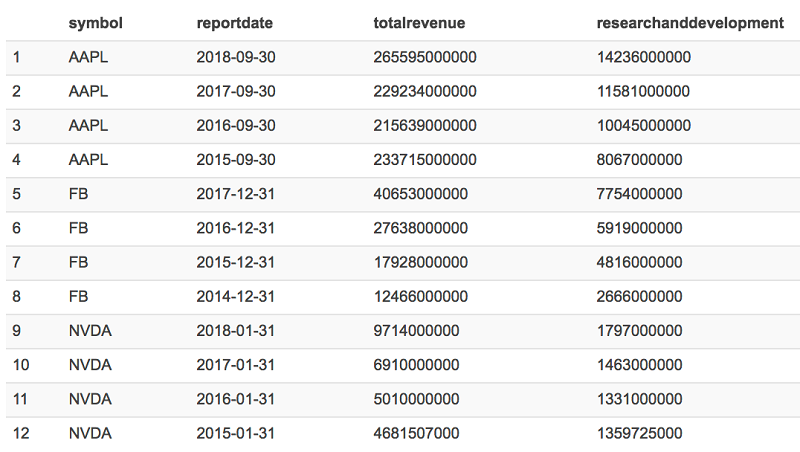Screen dimensions: 800x452
Task: Select R&D value 1359725000
Action: (x=639, y=433)
